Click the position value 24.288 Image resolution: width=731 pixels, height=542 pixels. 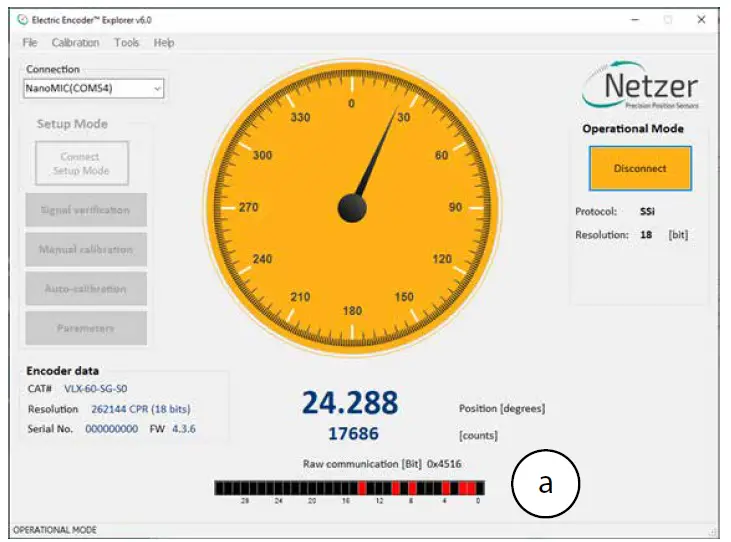(x=350, y=403)
